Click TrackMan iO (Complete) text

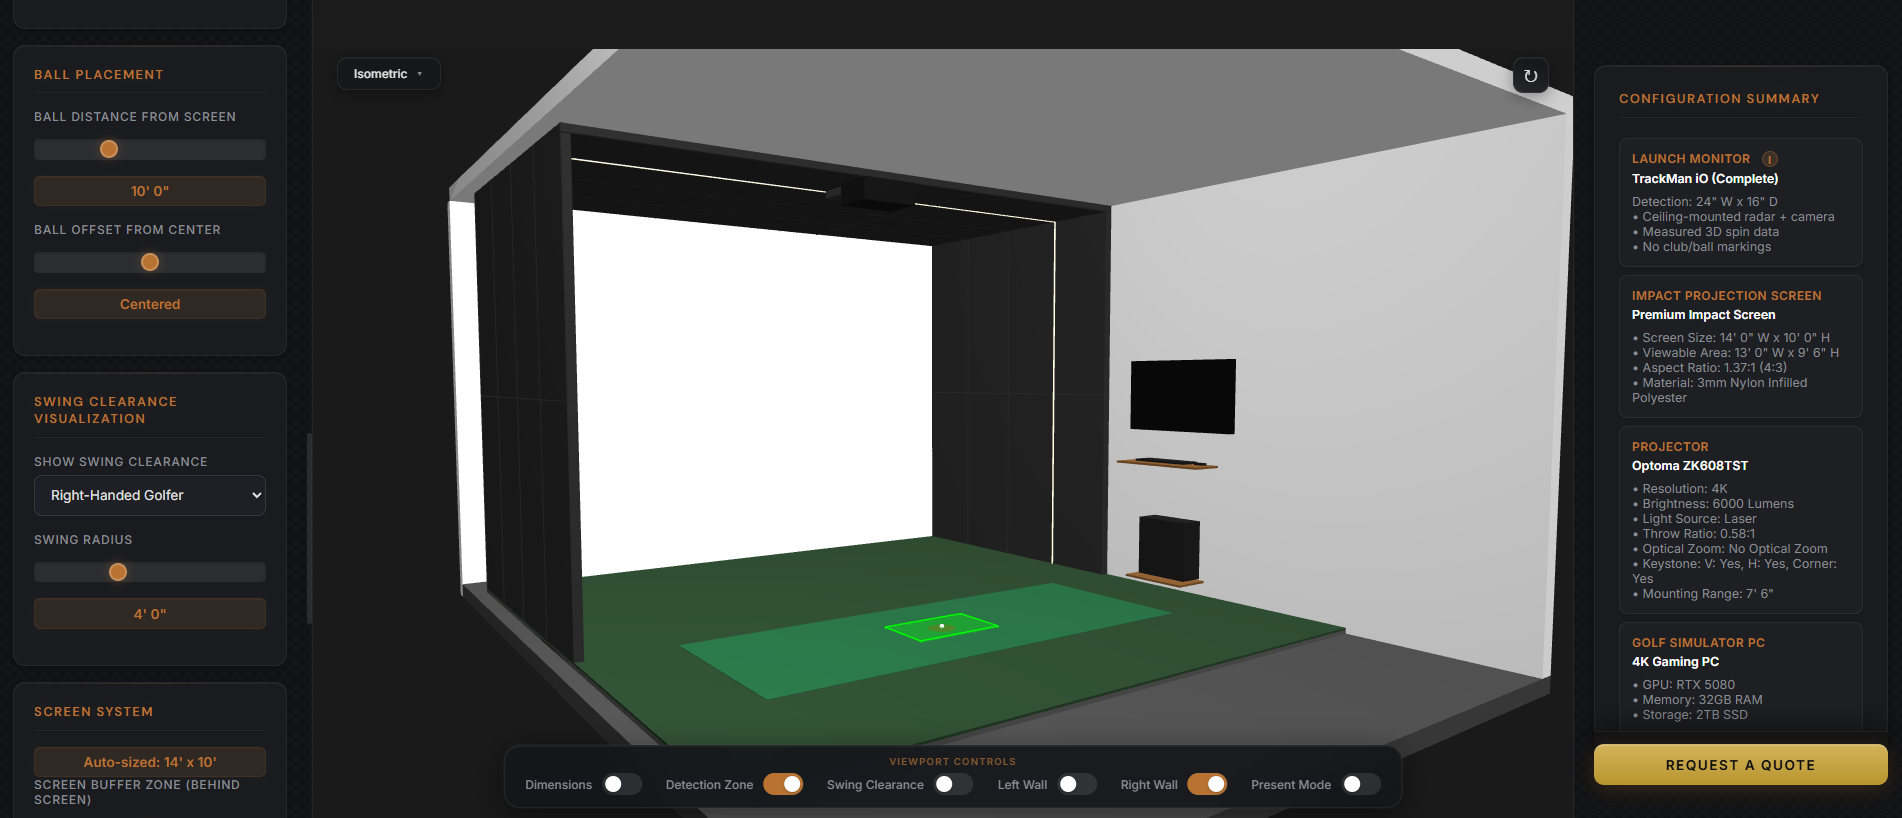[x=1705, y=179]
